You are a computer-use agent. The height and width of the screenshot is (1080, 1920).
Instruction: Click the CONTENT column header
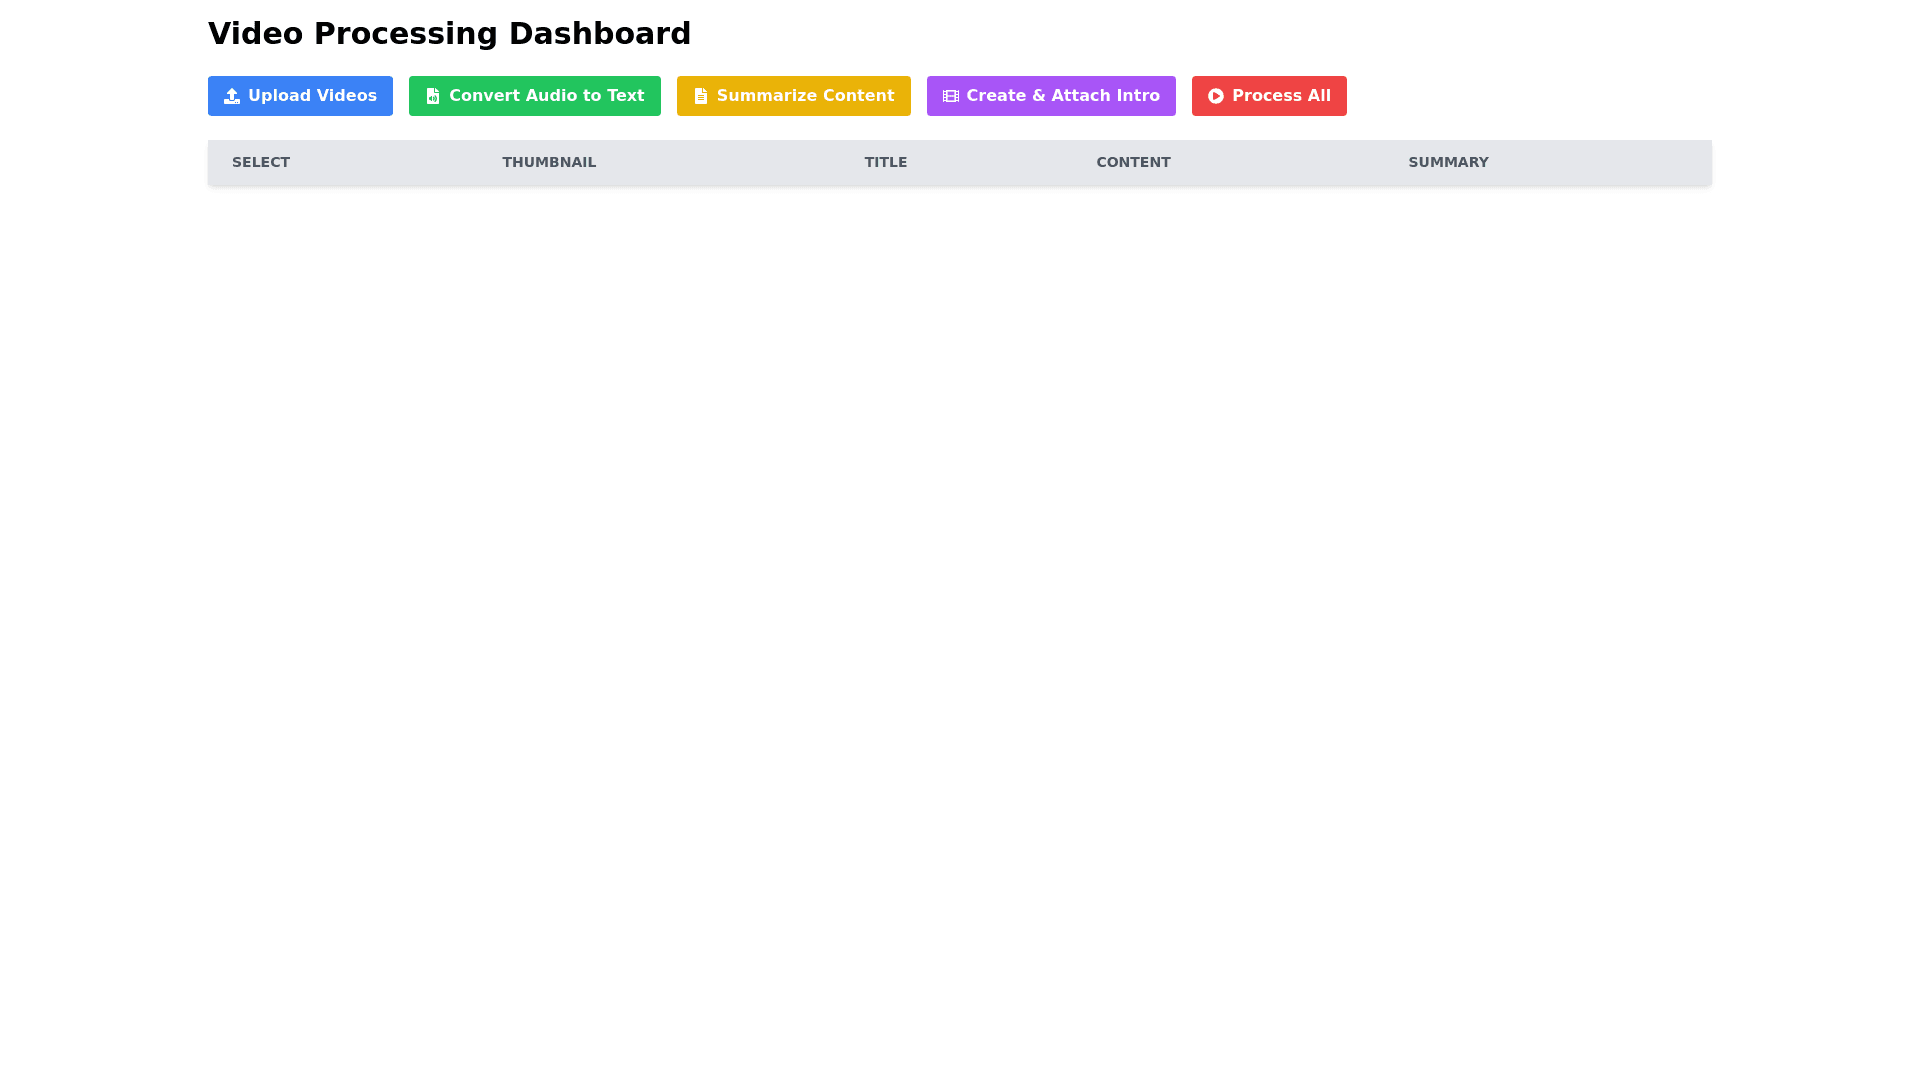pos(1133,162)
